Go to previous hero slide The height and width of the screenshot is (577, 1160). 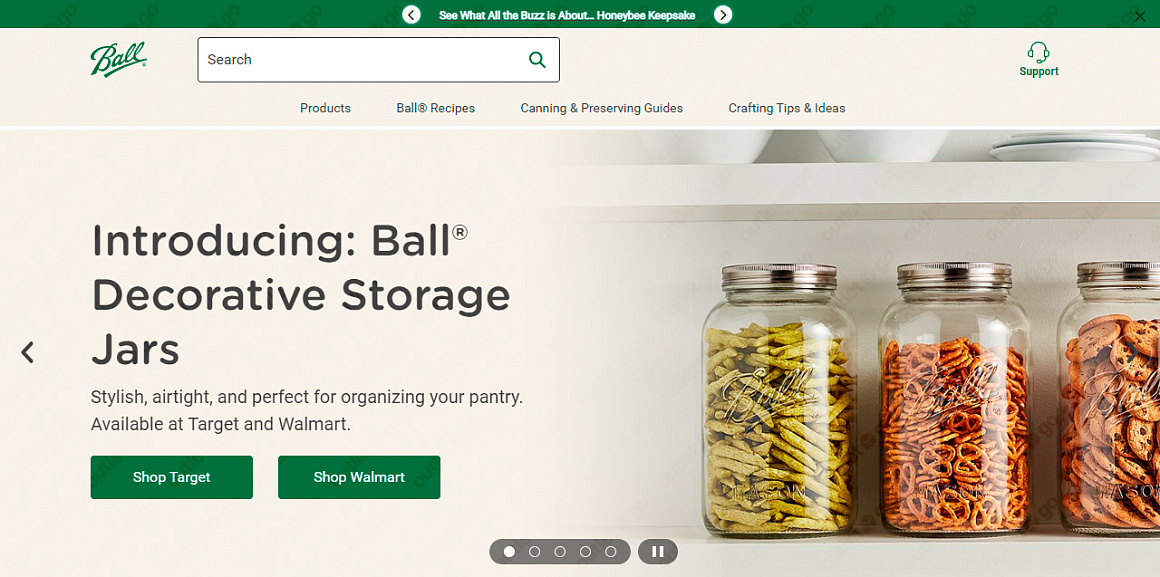27,352
